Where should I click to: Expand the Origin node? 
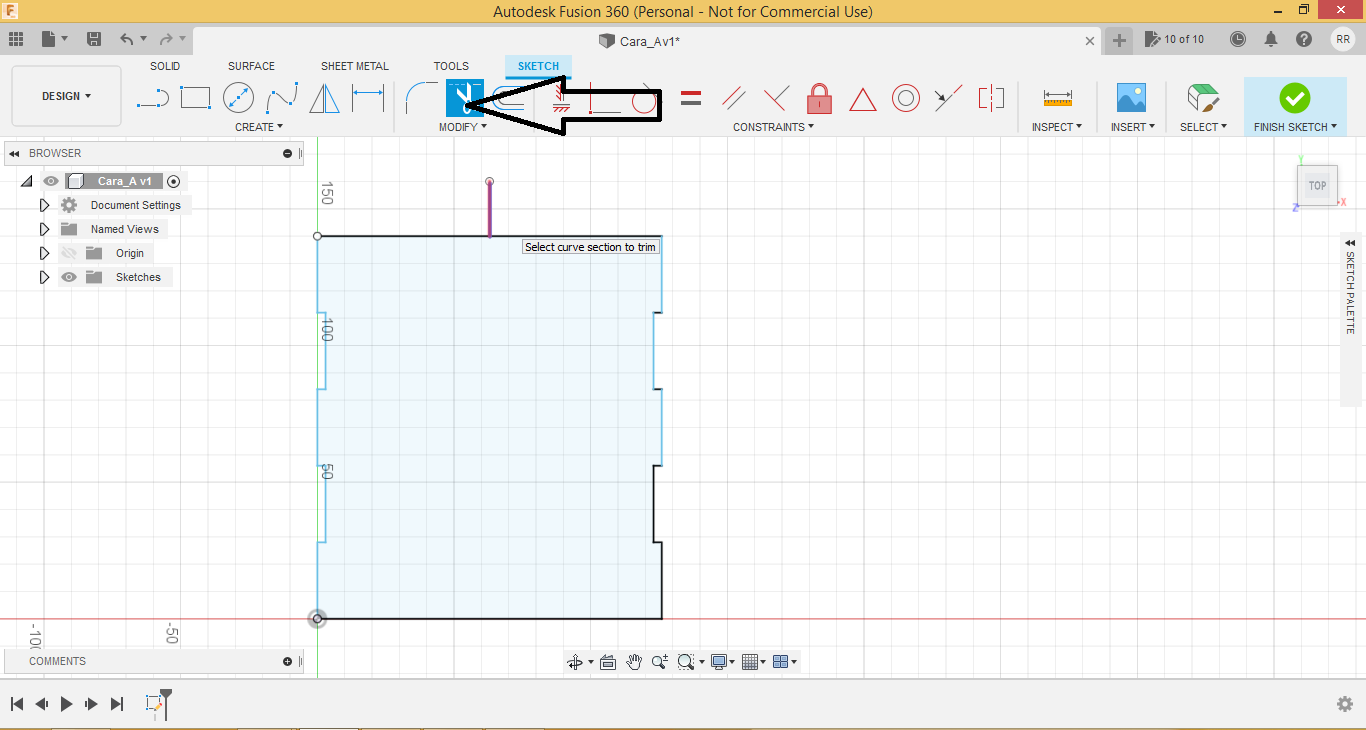(x=44, y=253)
